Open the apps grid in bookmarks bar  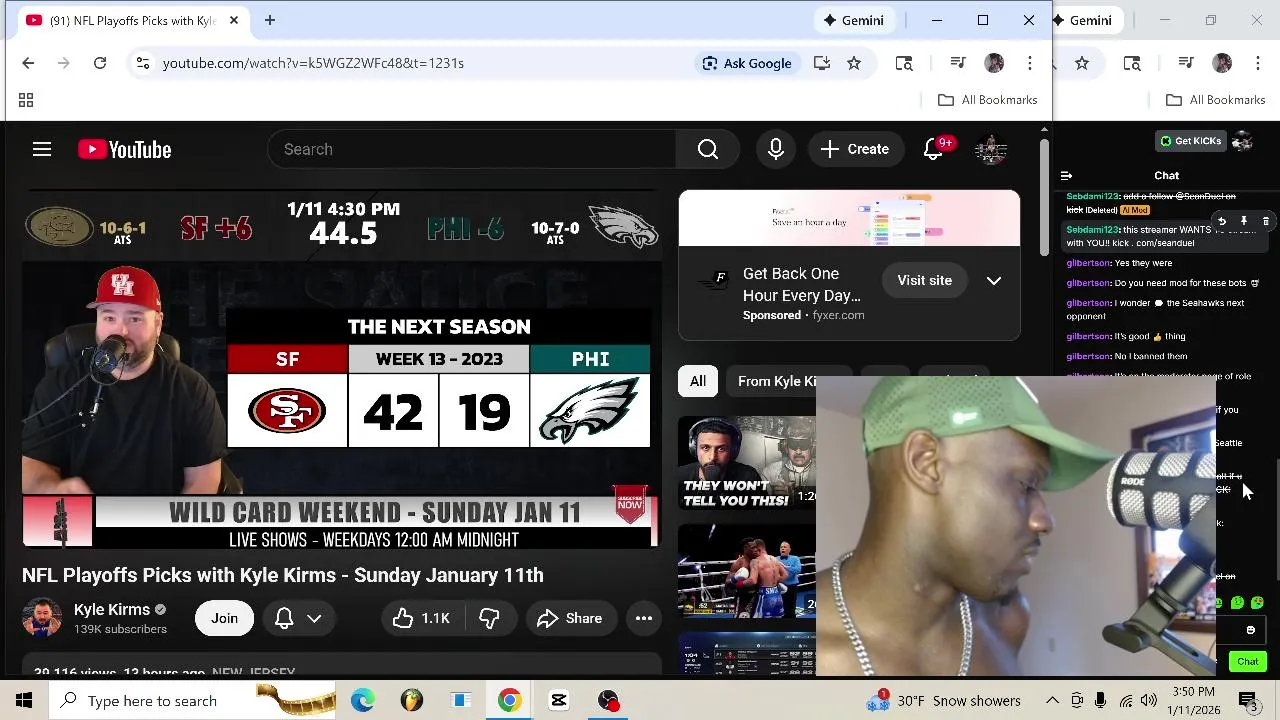pos(26,100)
